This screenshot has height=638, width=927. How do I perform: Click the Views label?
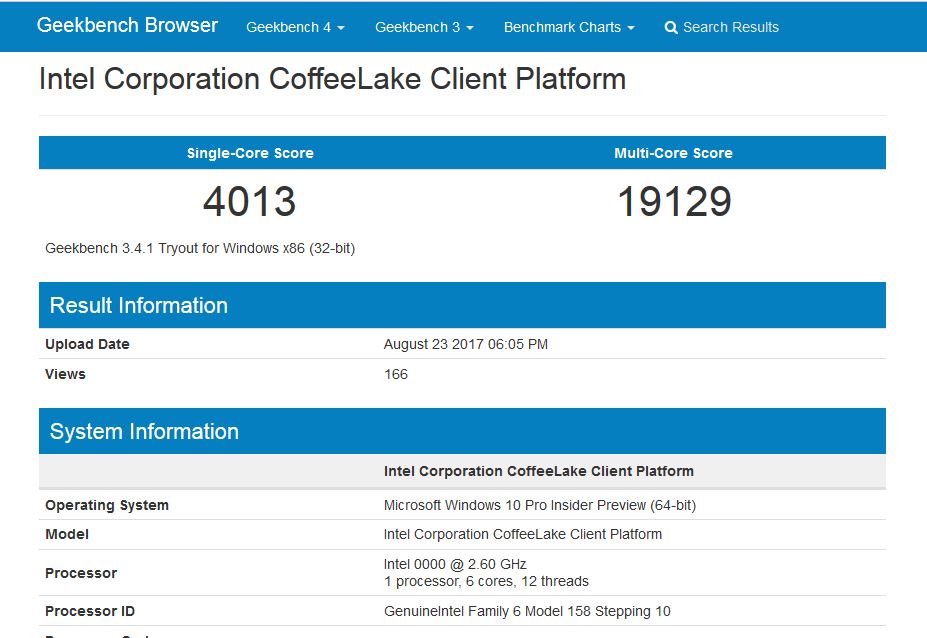(65, 374)
